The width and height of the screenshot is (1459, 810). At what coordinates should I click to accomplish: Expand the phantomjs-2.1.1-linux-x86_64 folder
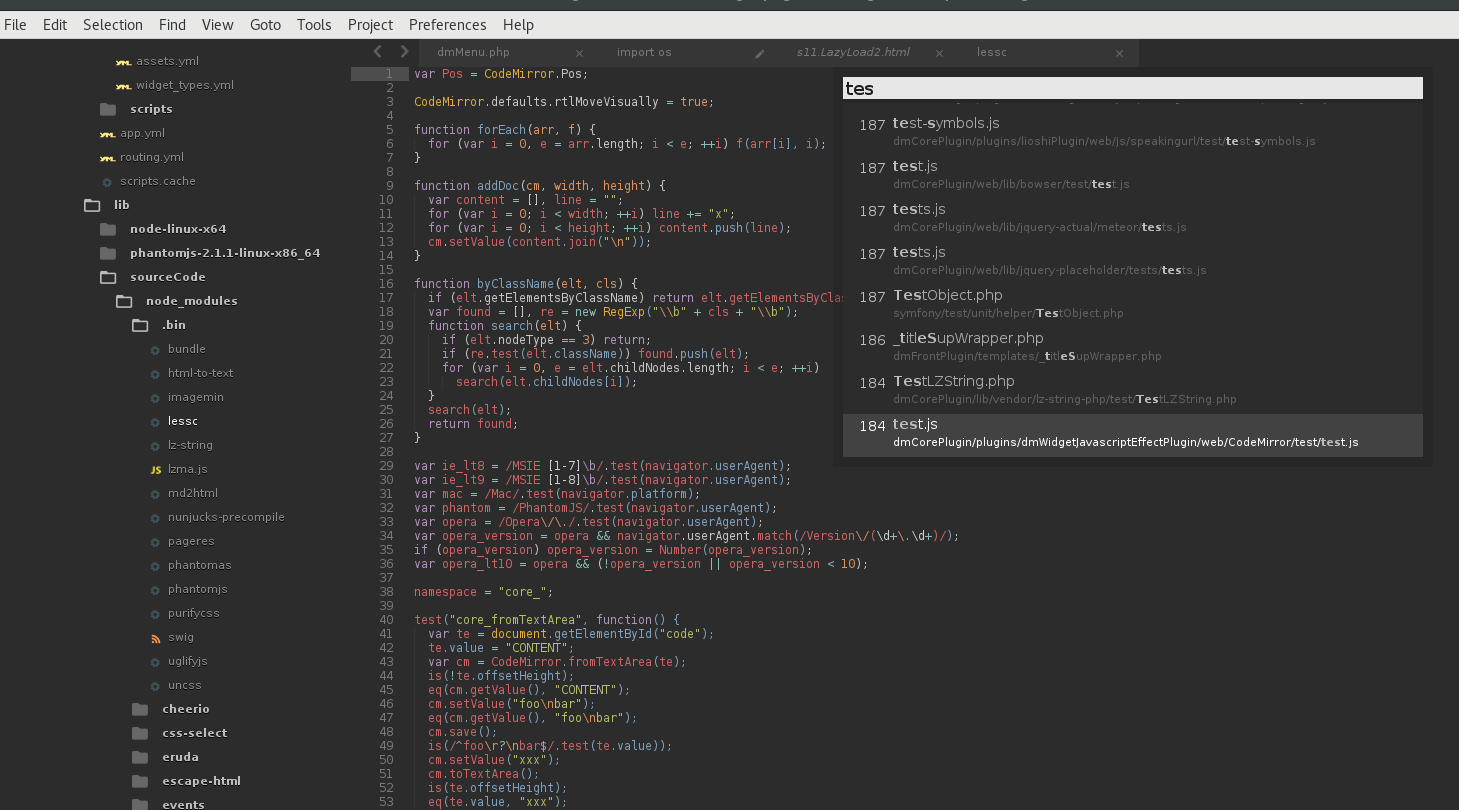coord(108,253)
